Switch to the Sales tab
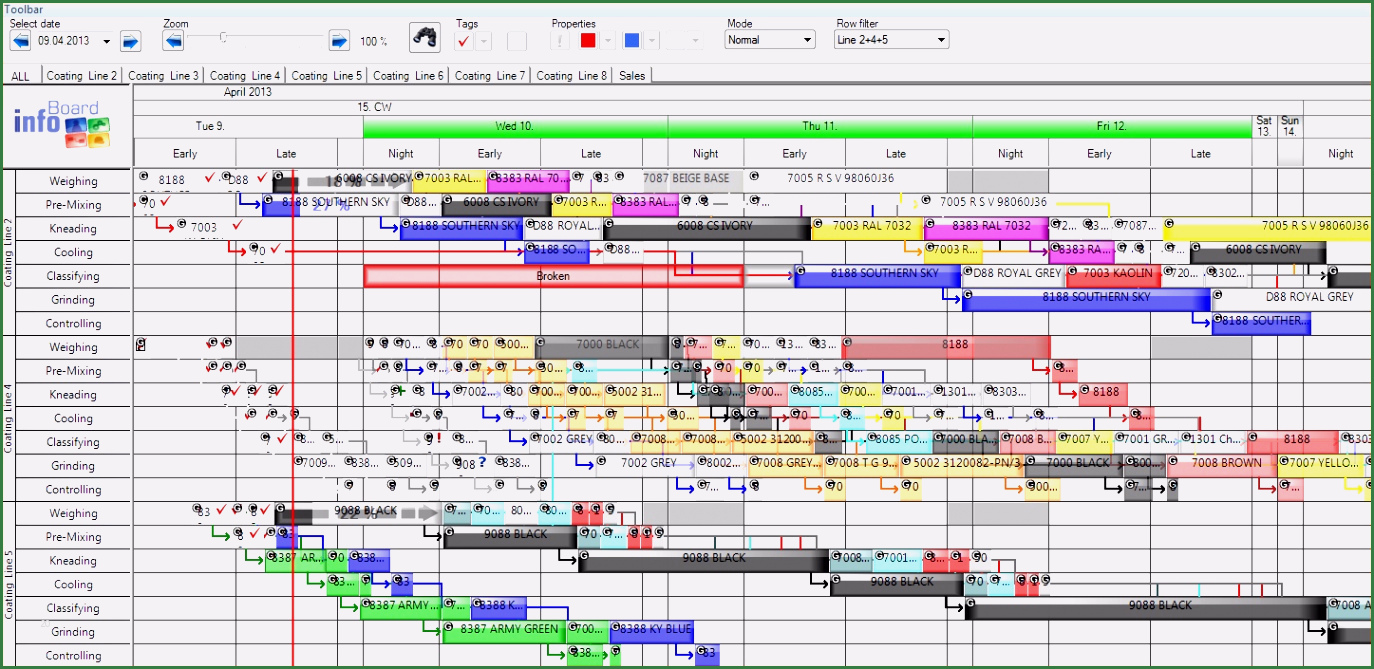 coord(632,75)
